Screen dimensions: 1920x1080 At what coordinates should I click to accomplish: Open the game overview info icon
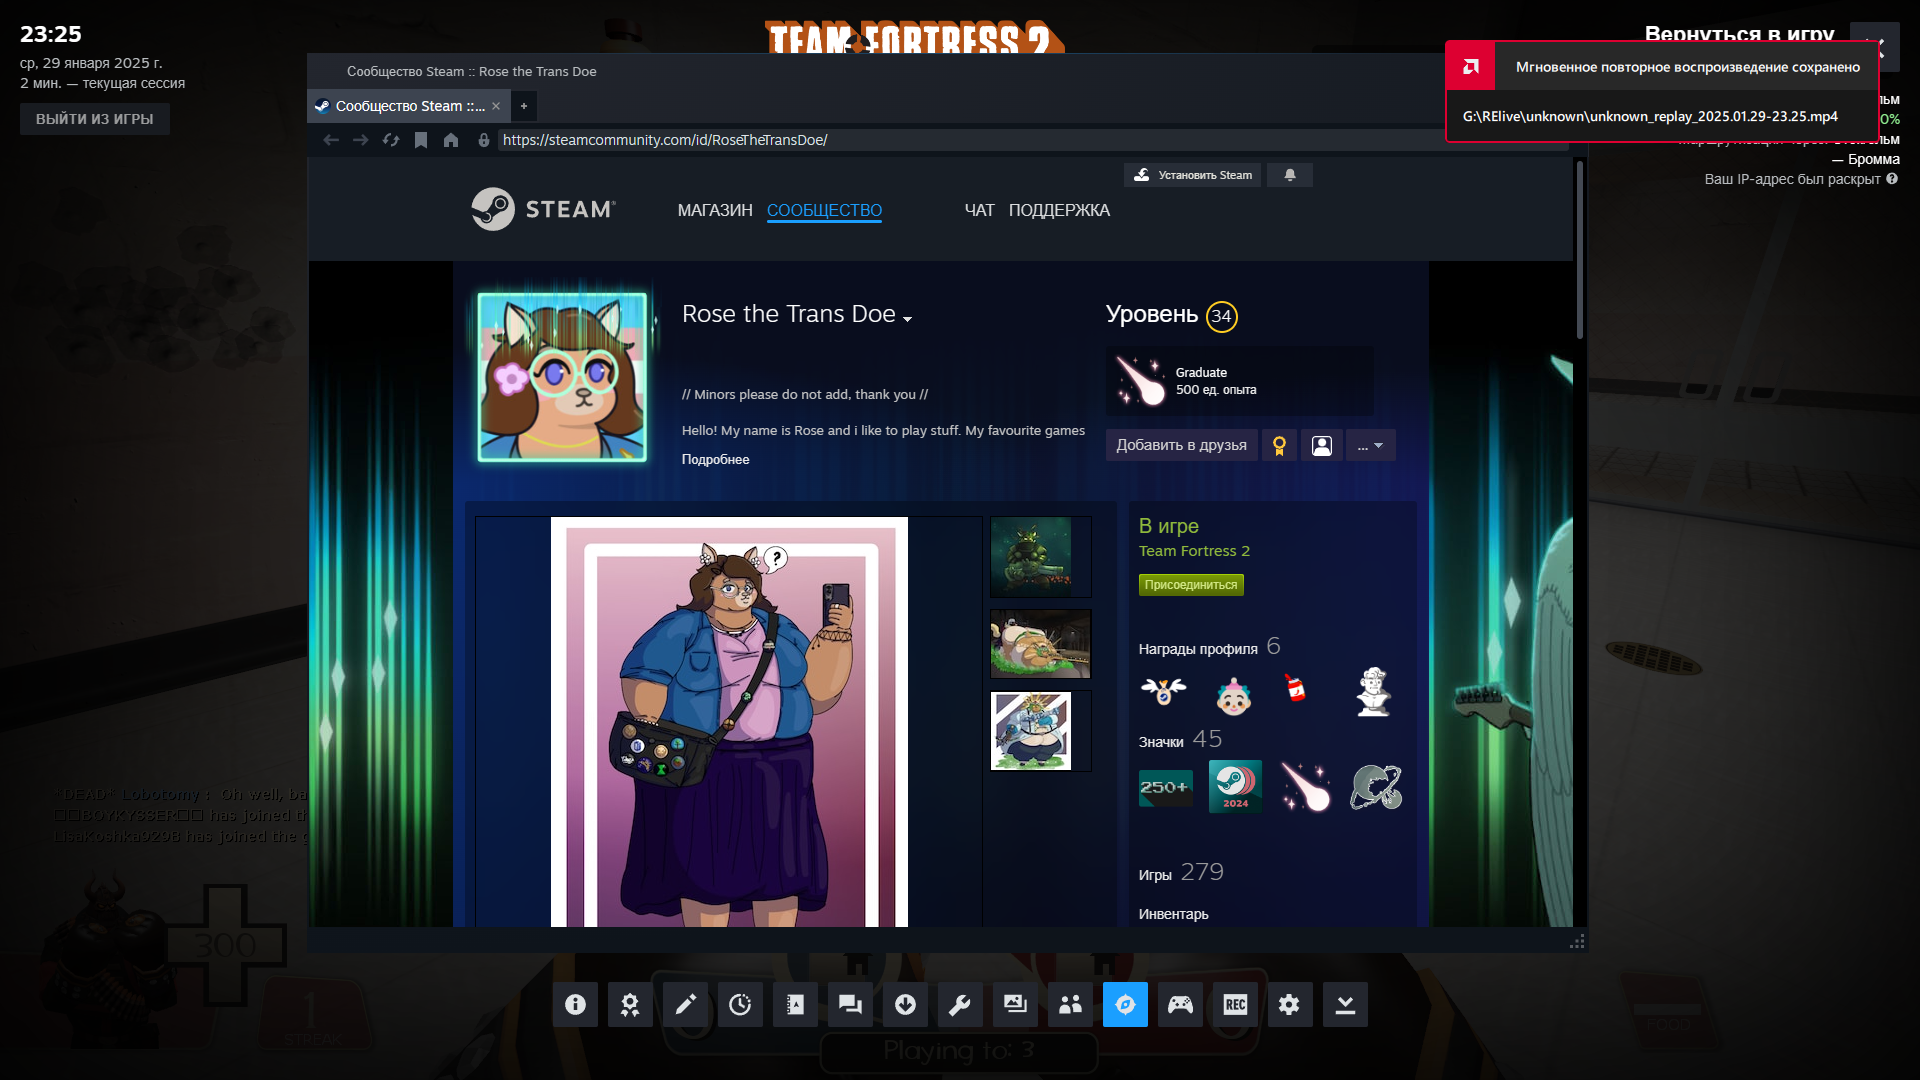click(x=575, y=1004)
